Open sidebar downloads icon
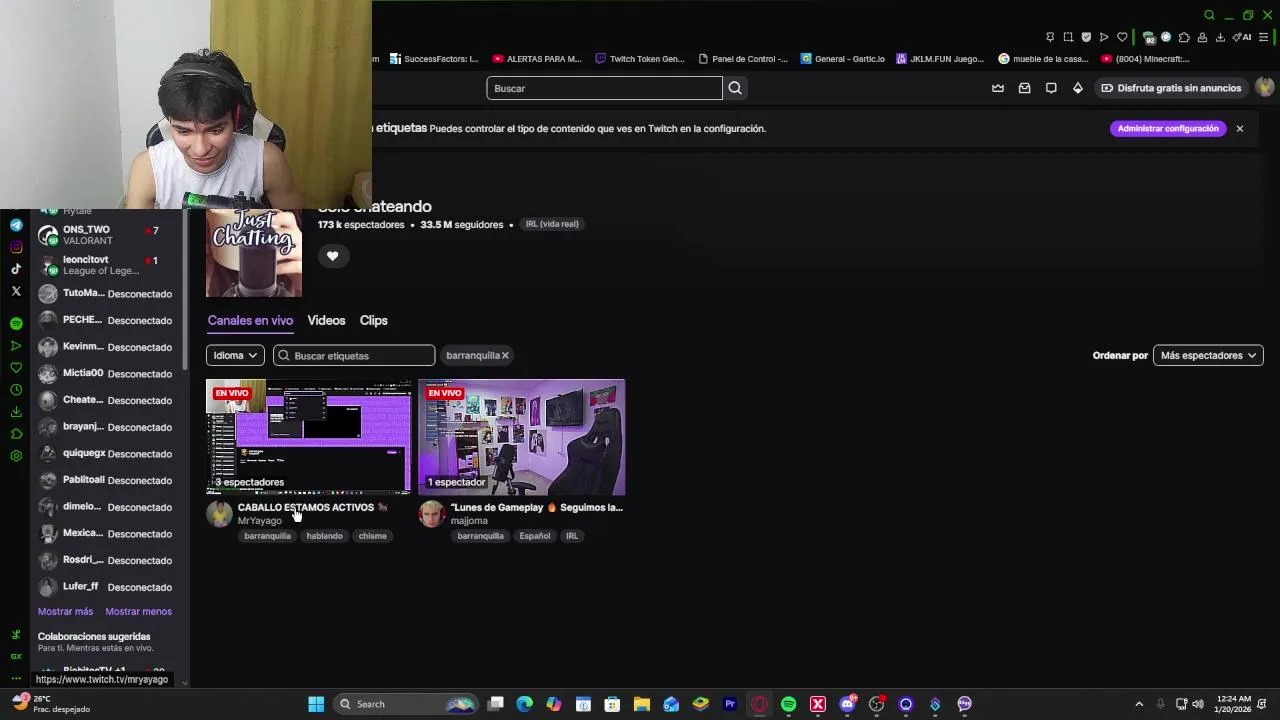The image size is (1280, 720). point(16,412)
